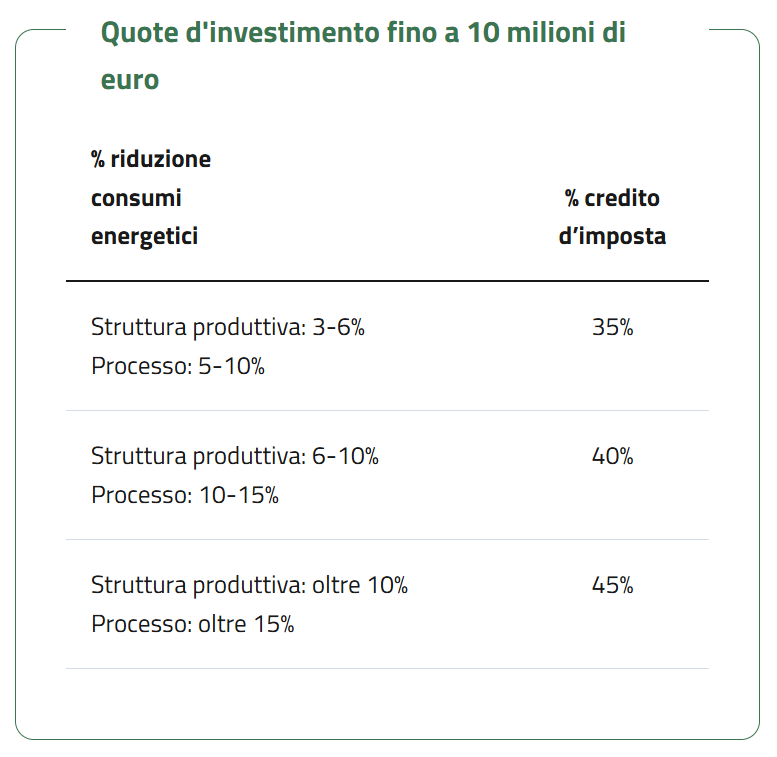Select the 'Struttura produttiva: oltre 10%' text
Image resolution: width=777 pixels, height=757 pixels.
(249, 585)
